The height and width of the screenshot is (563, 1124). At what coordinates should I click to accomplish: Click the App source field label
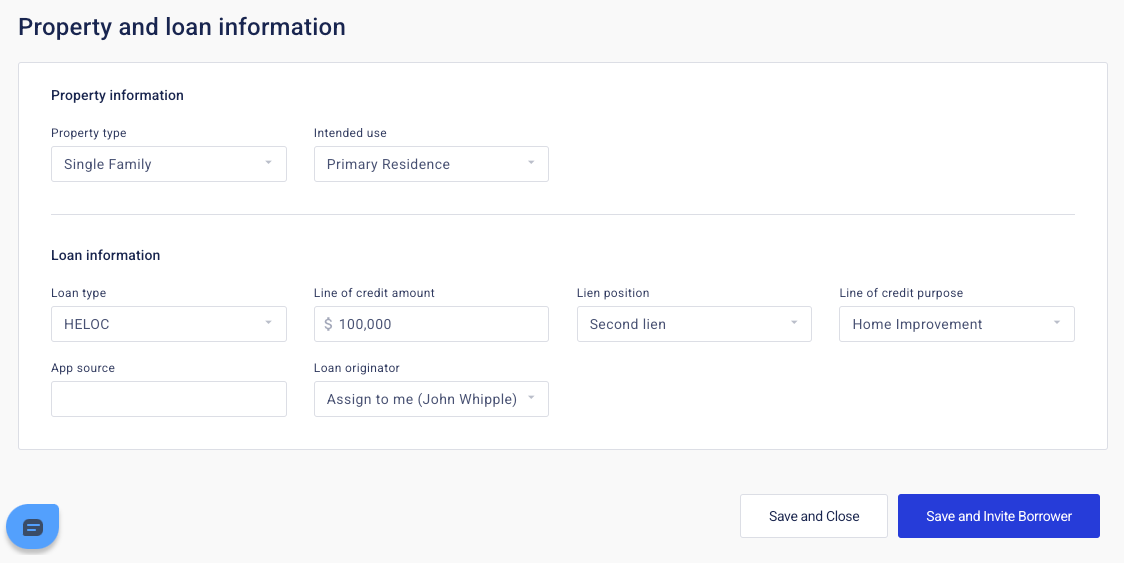tap(83, 368)
